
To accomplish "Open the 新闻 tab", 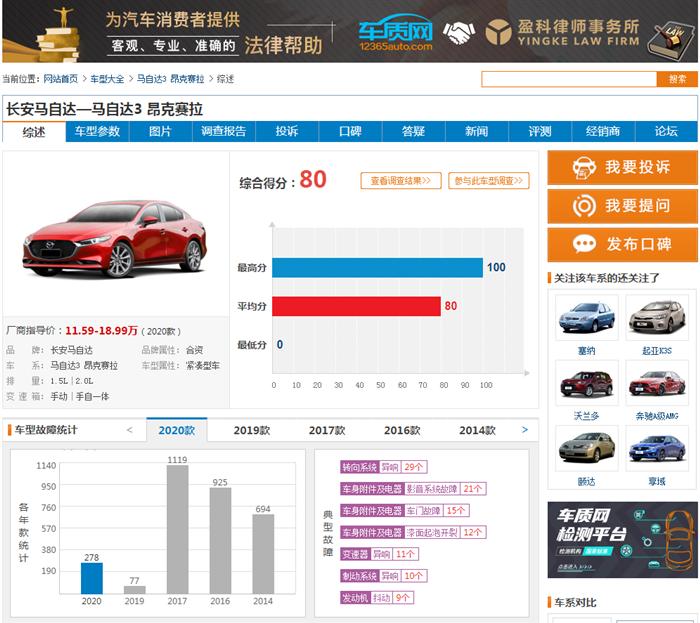I will 477,131.
